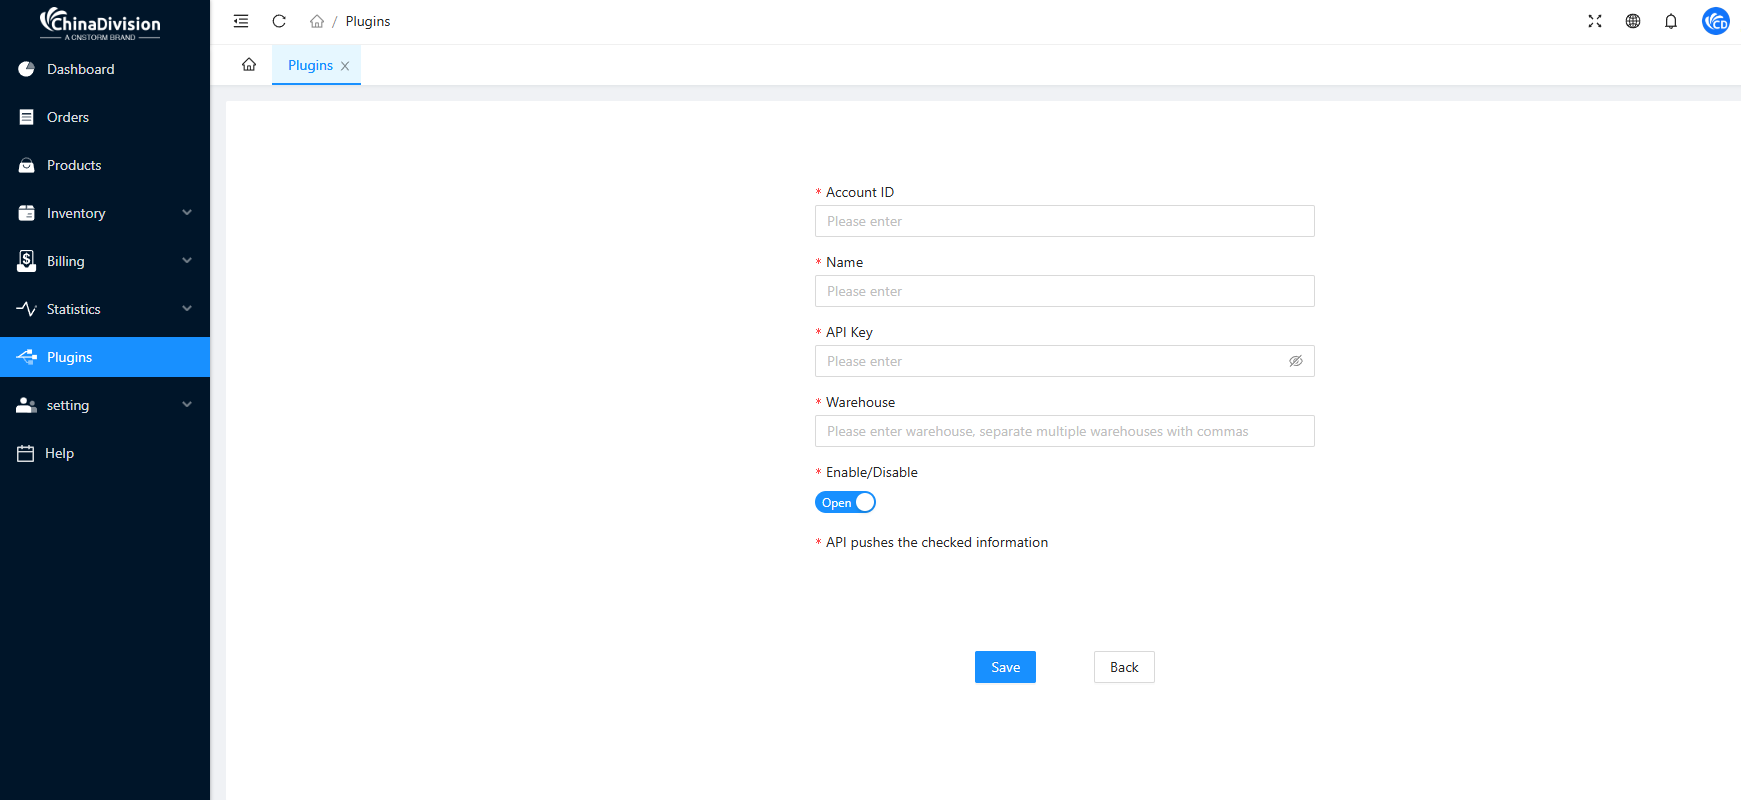Open the language globe icon
Viewport: 1741px width, 800px height.
[1633, 21]
